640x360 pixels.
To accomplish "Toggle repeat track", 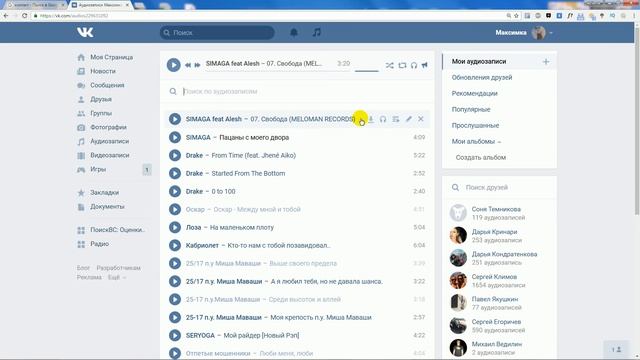I will tap(402, 65).
